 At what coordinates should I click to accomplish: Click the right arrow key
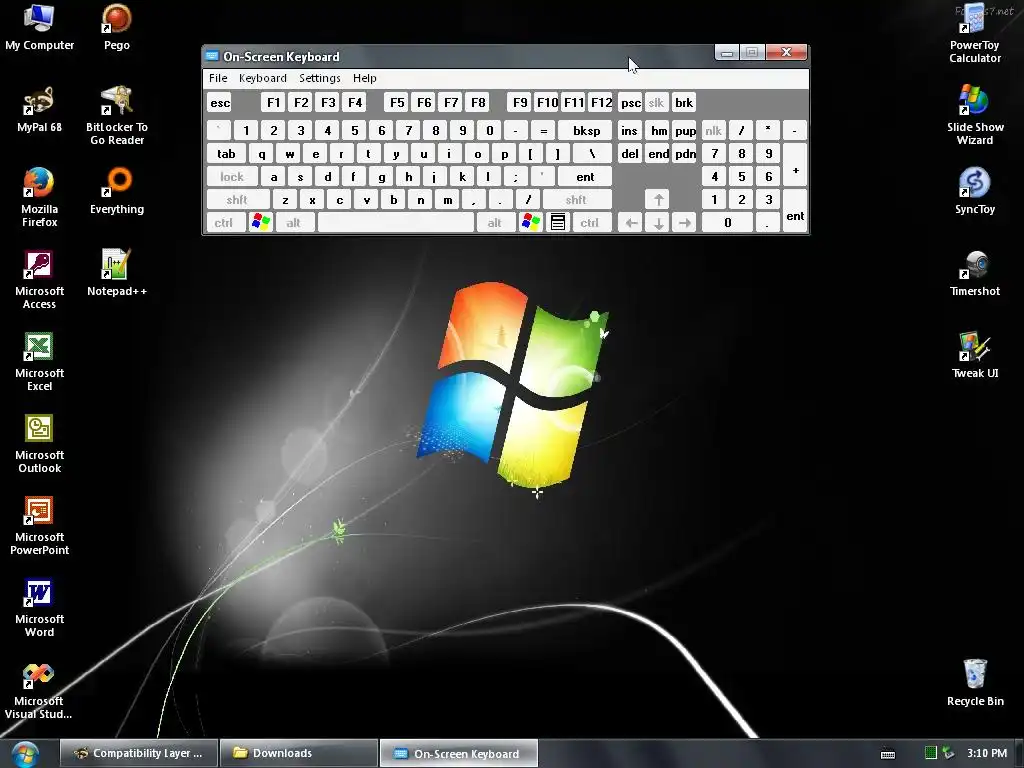[684, 222]
